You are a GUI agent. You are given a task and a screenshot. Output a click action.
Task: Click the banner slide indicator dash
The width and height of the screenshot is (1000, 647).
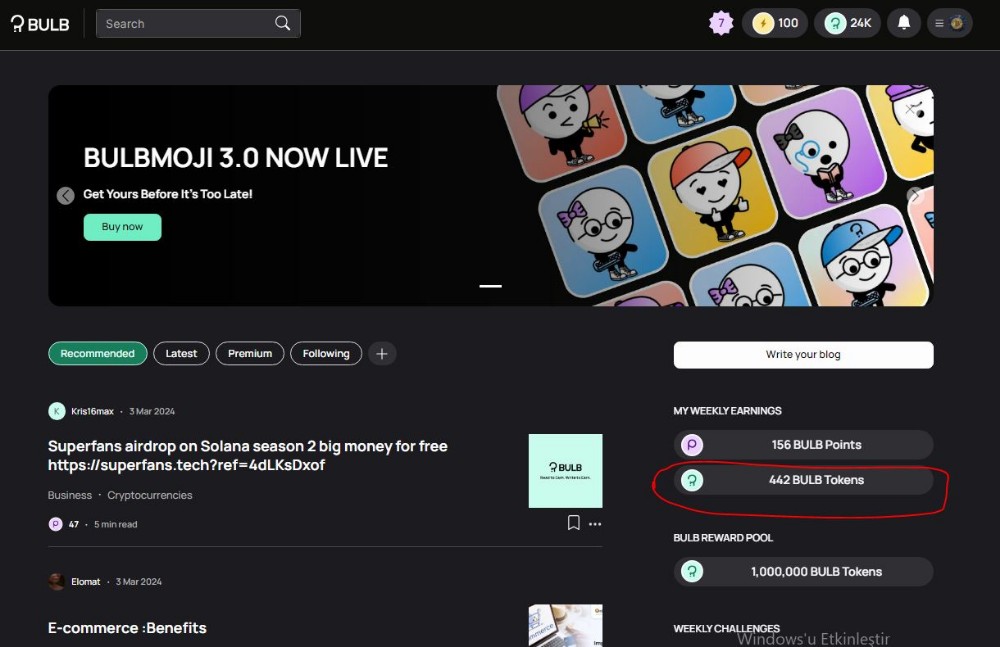490,286
